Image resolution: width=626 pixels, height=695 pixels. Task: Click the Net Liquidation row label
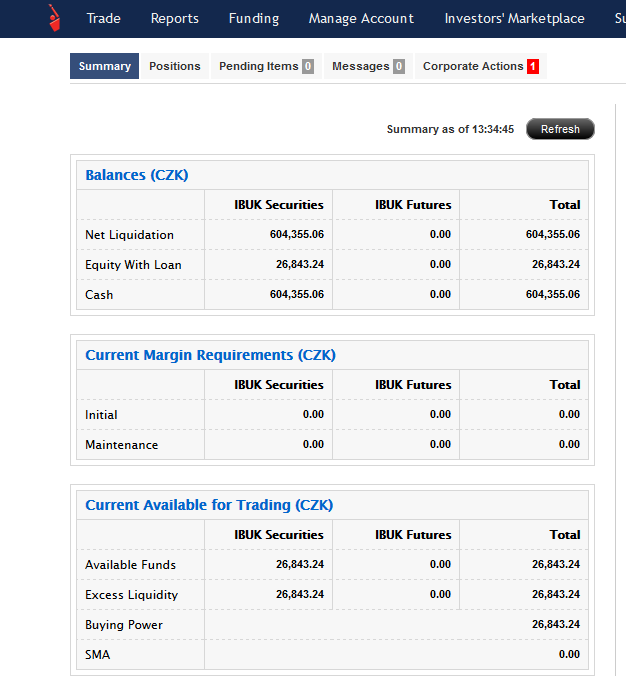point(129,235)
